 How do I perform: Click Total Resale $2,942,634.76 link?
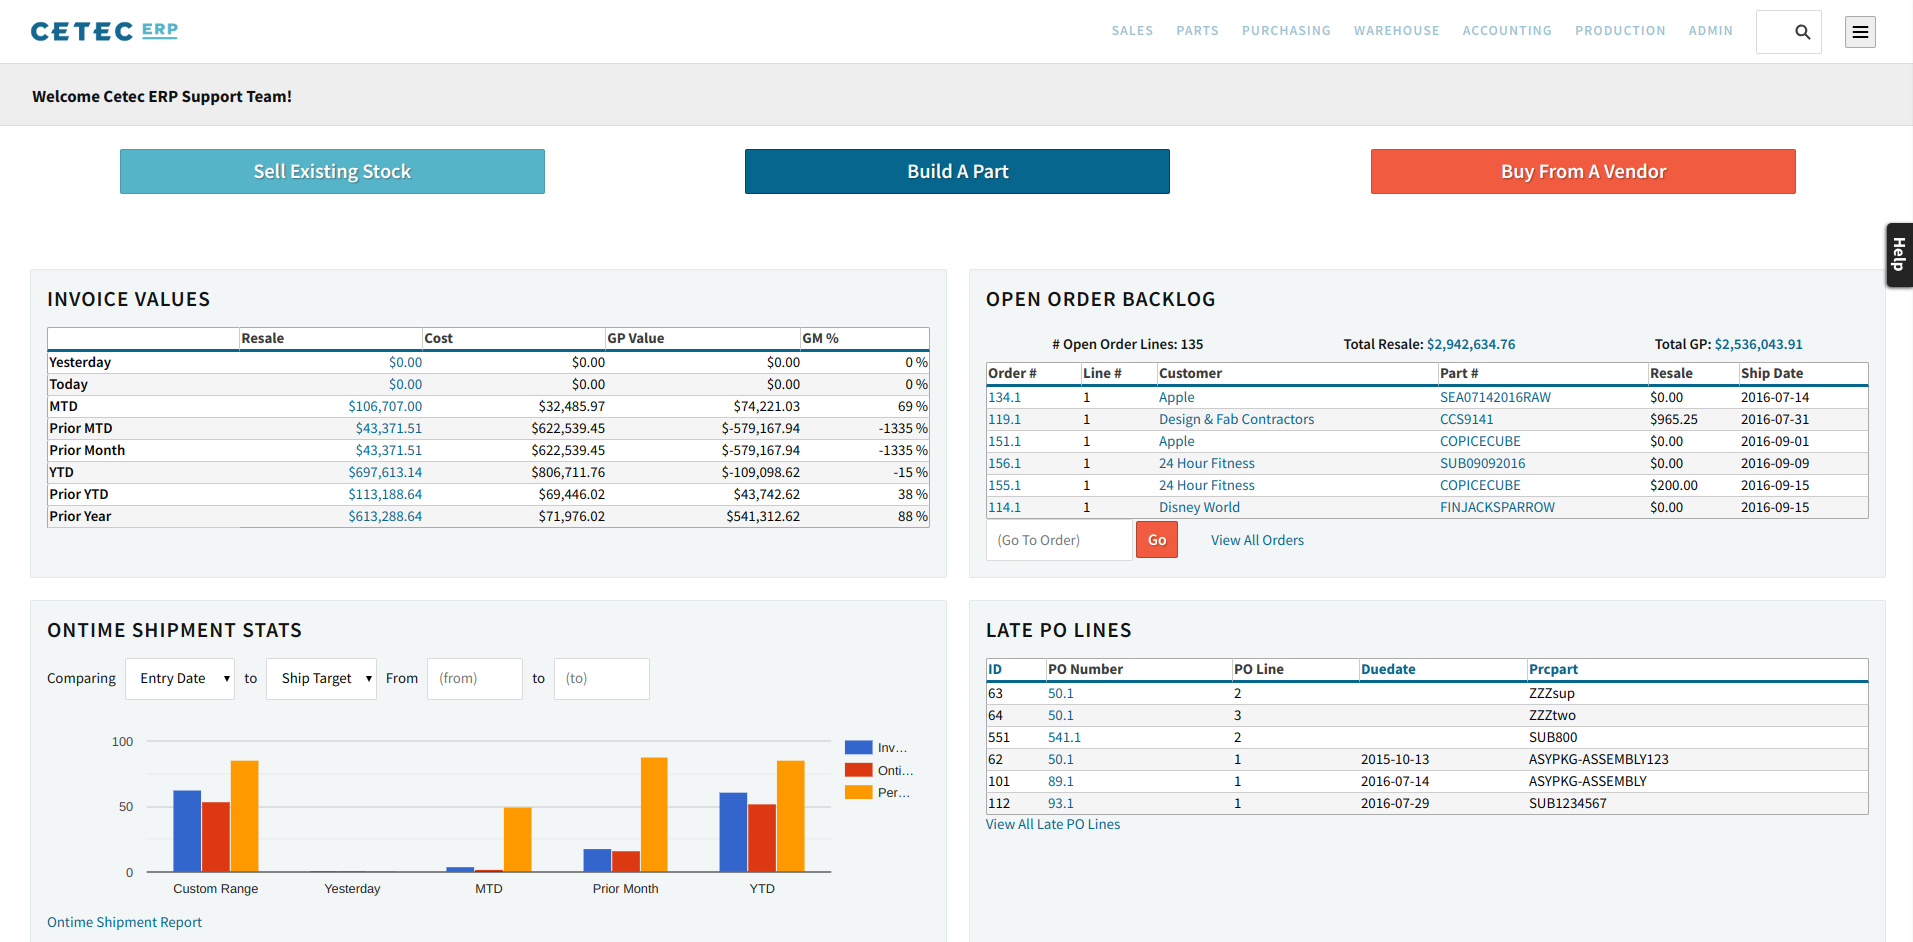(1470, 344)
